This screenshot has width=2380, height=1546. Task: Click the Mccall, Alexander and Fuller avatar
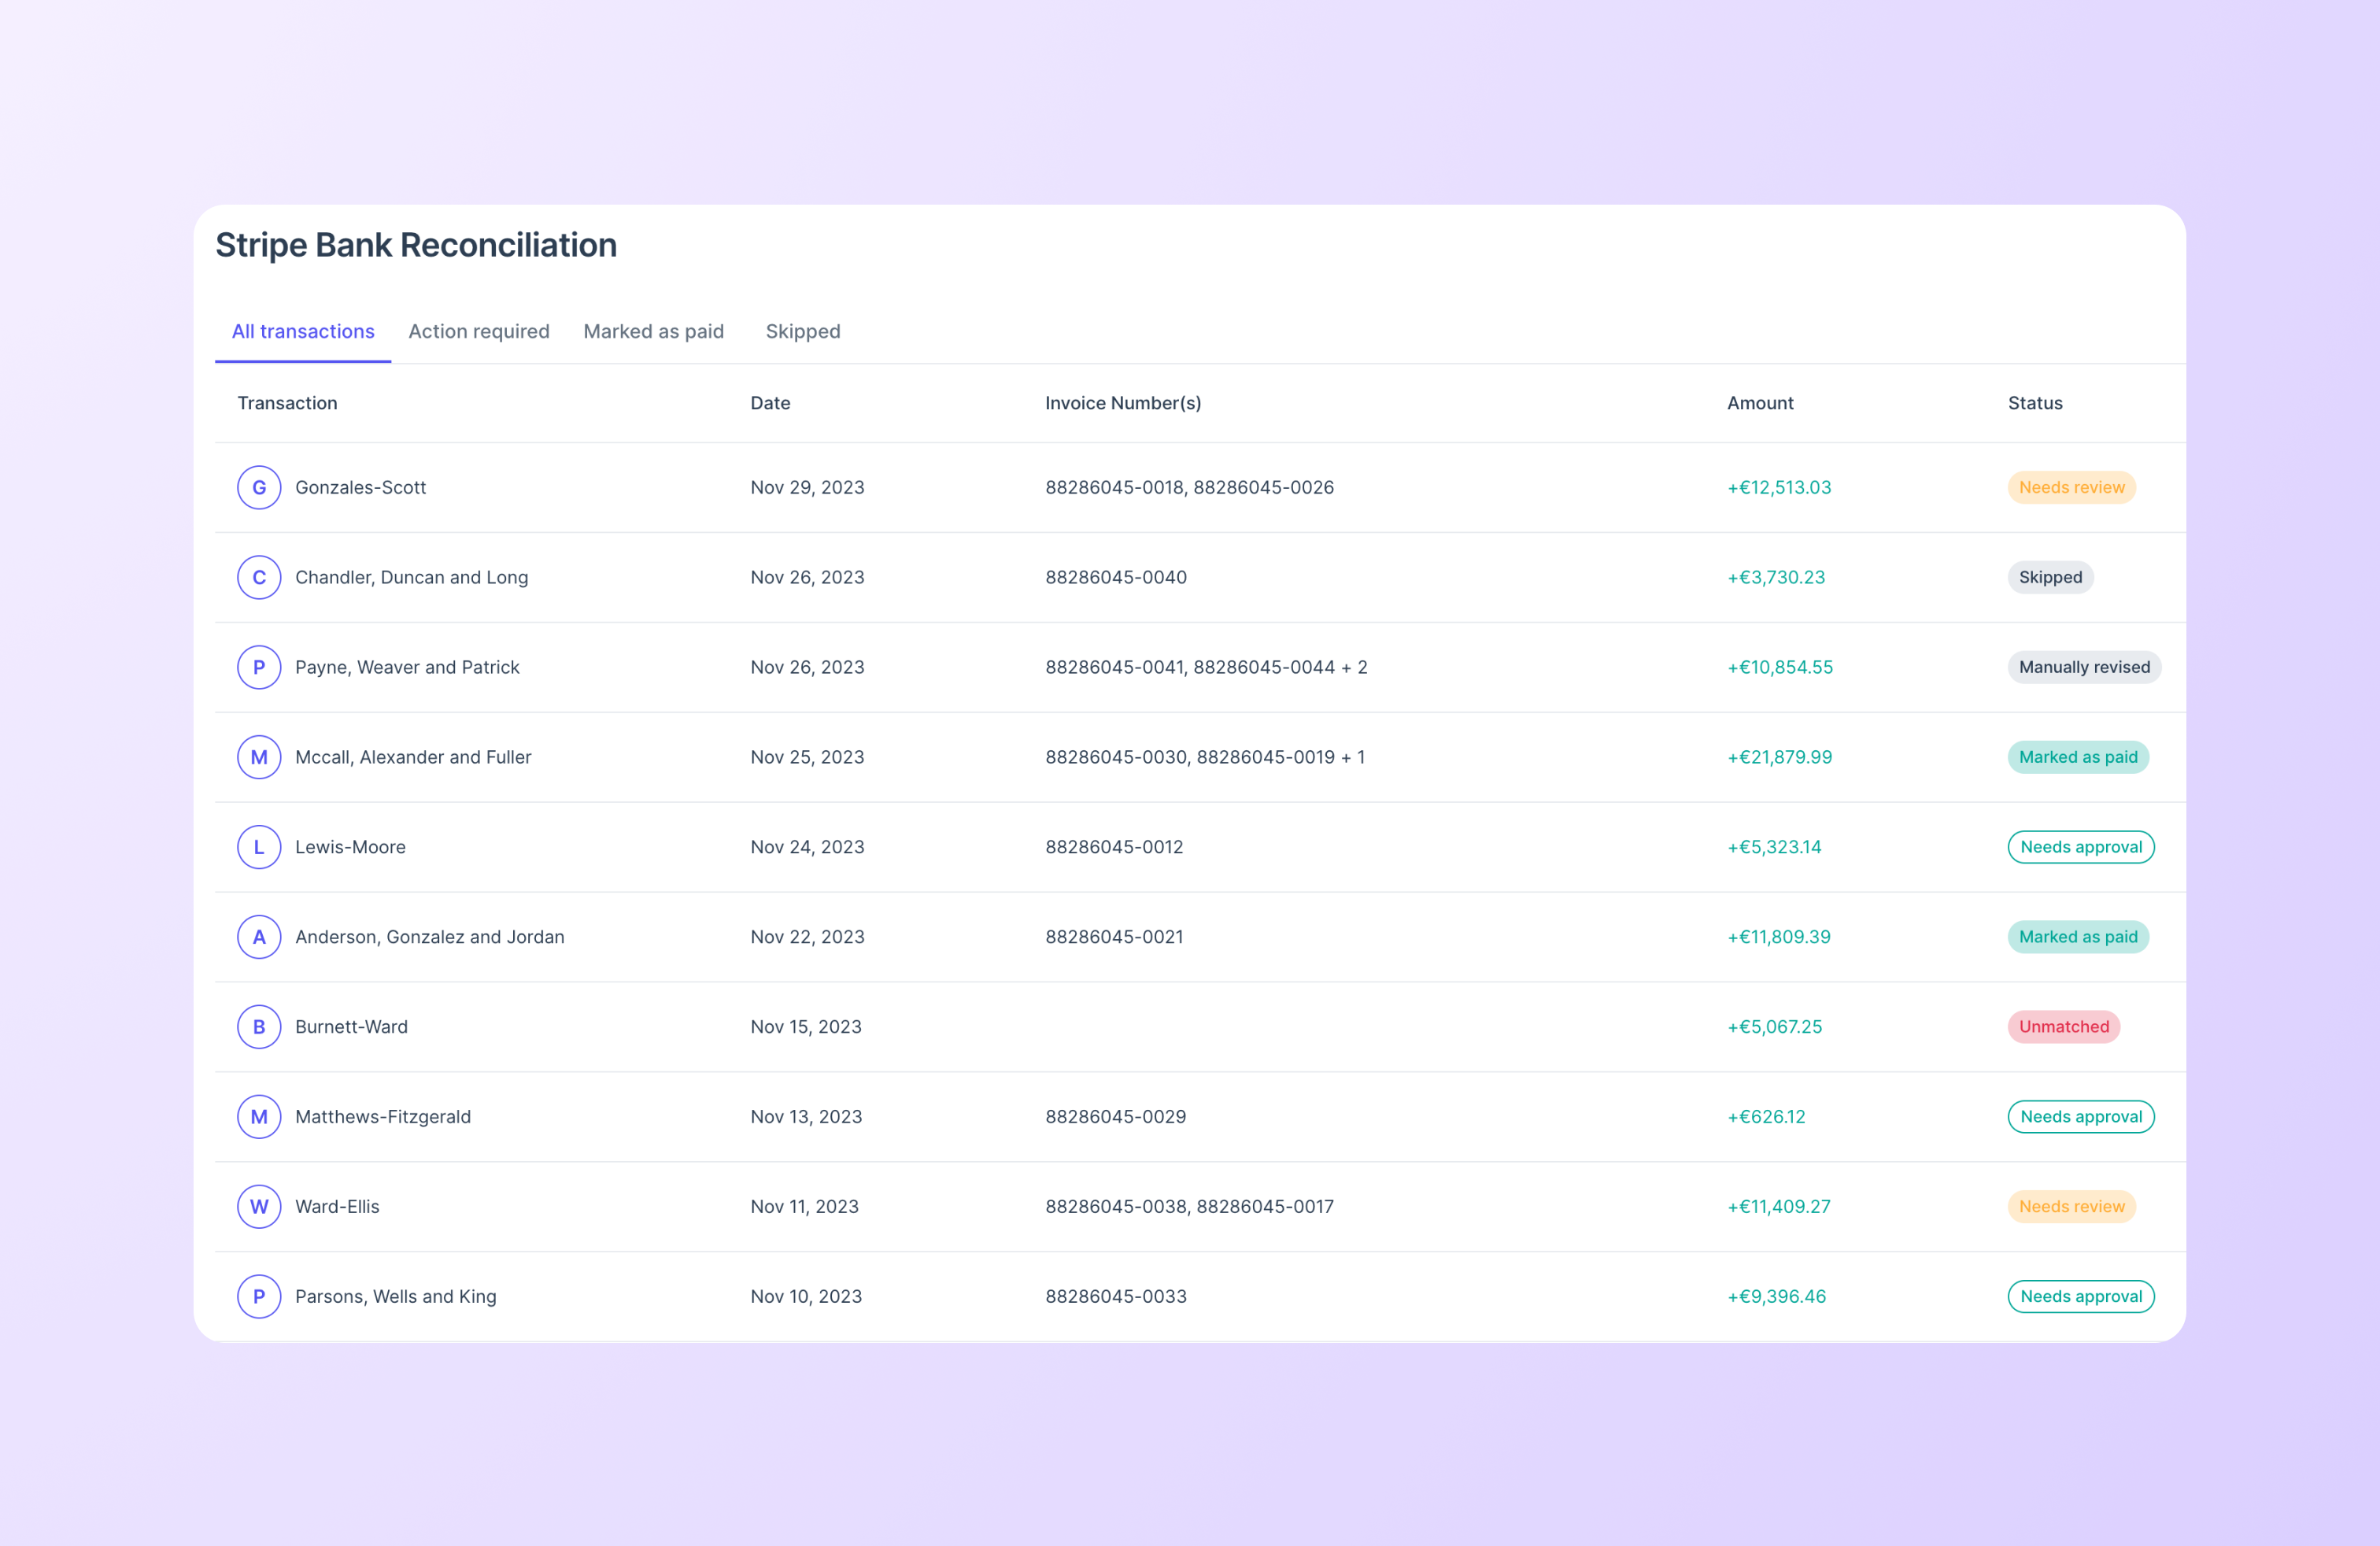tap(259, 757)
